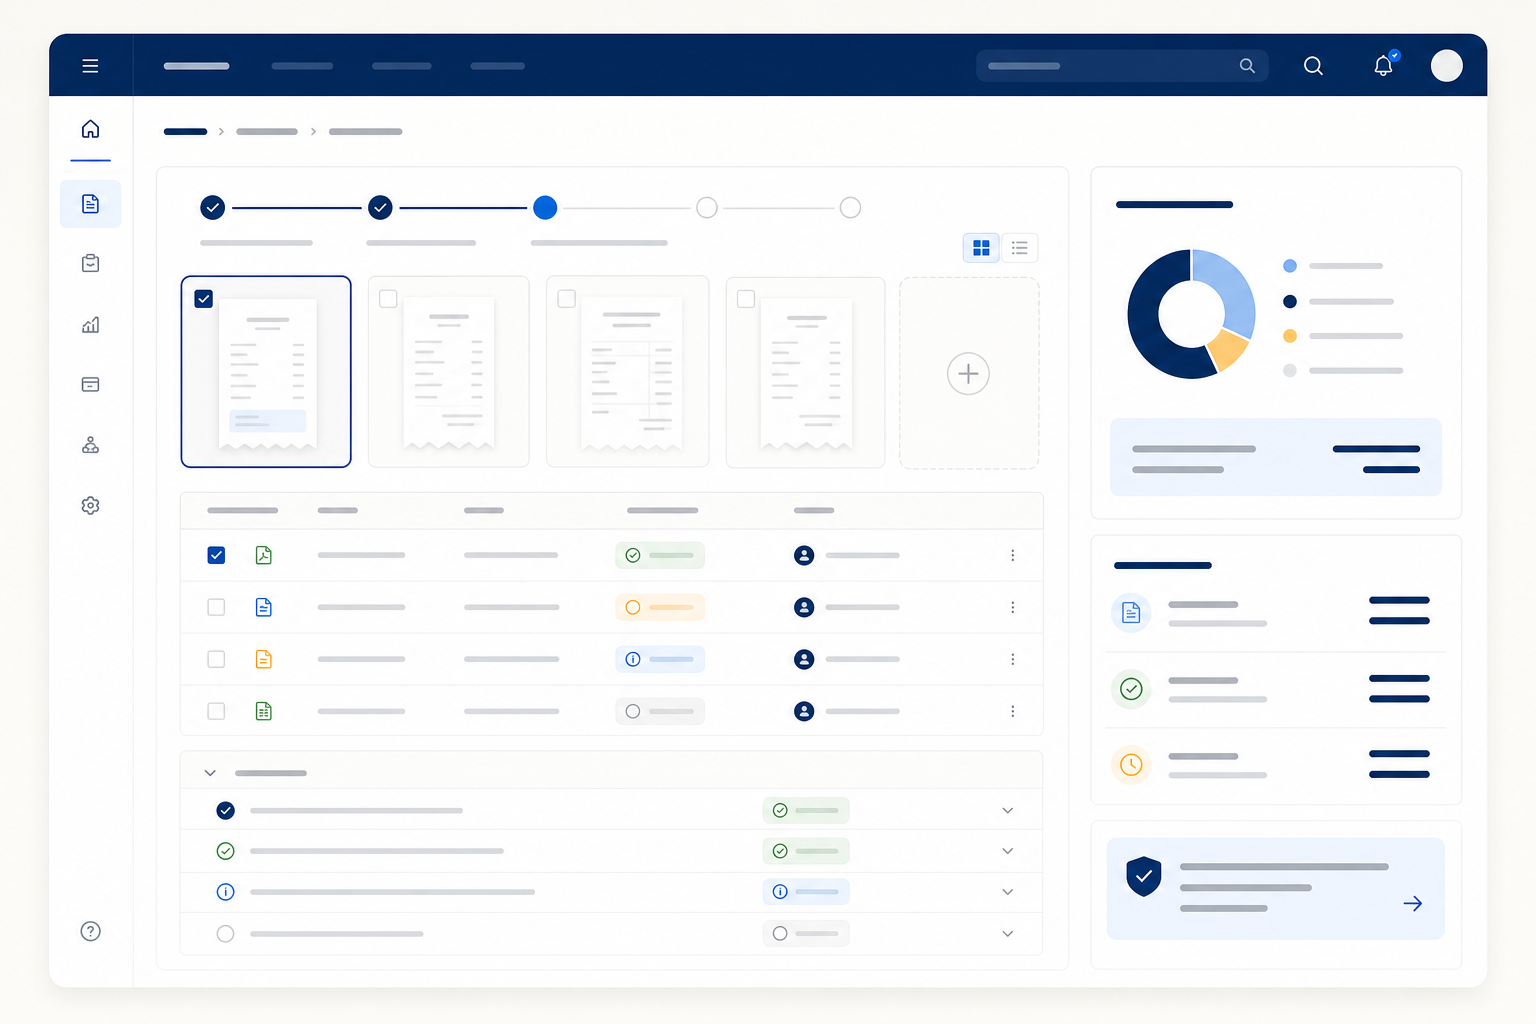Open the hamburger menu in the top bar
1536x1024 pixels.
coord(90,66)
